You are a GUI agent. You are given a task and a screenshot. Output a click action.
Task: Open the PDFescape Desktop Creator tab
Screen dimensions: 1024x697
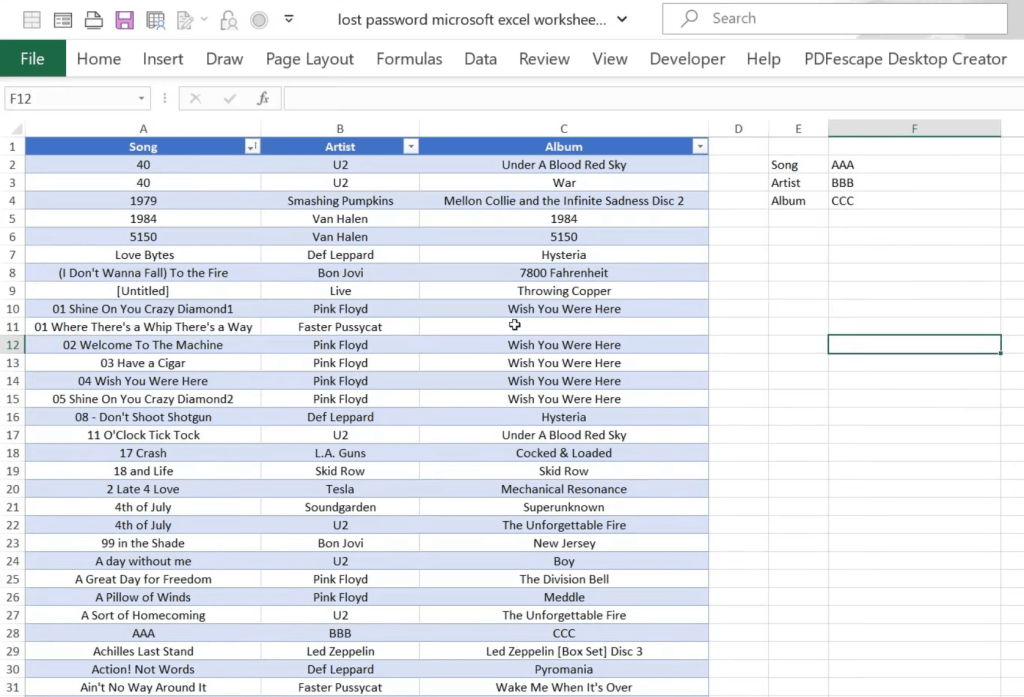[905, 59]
